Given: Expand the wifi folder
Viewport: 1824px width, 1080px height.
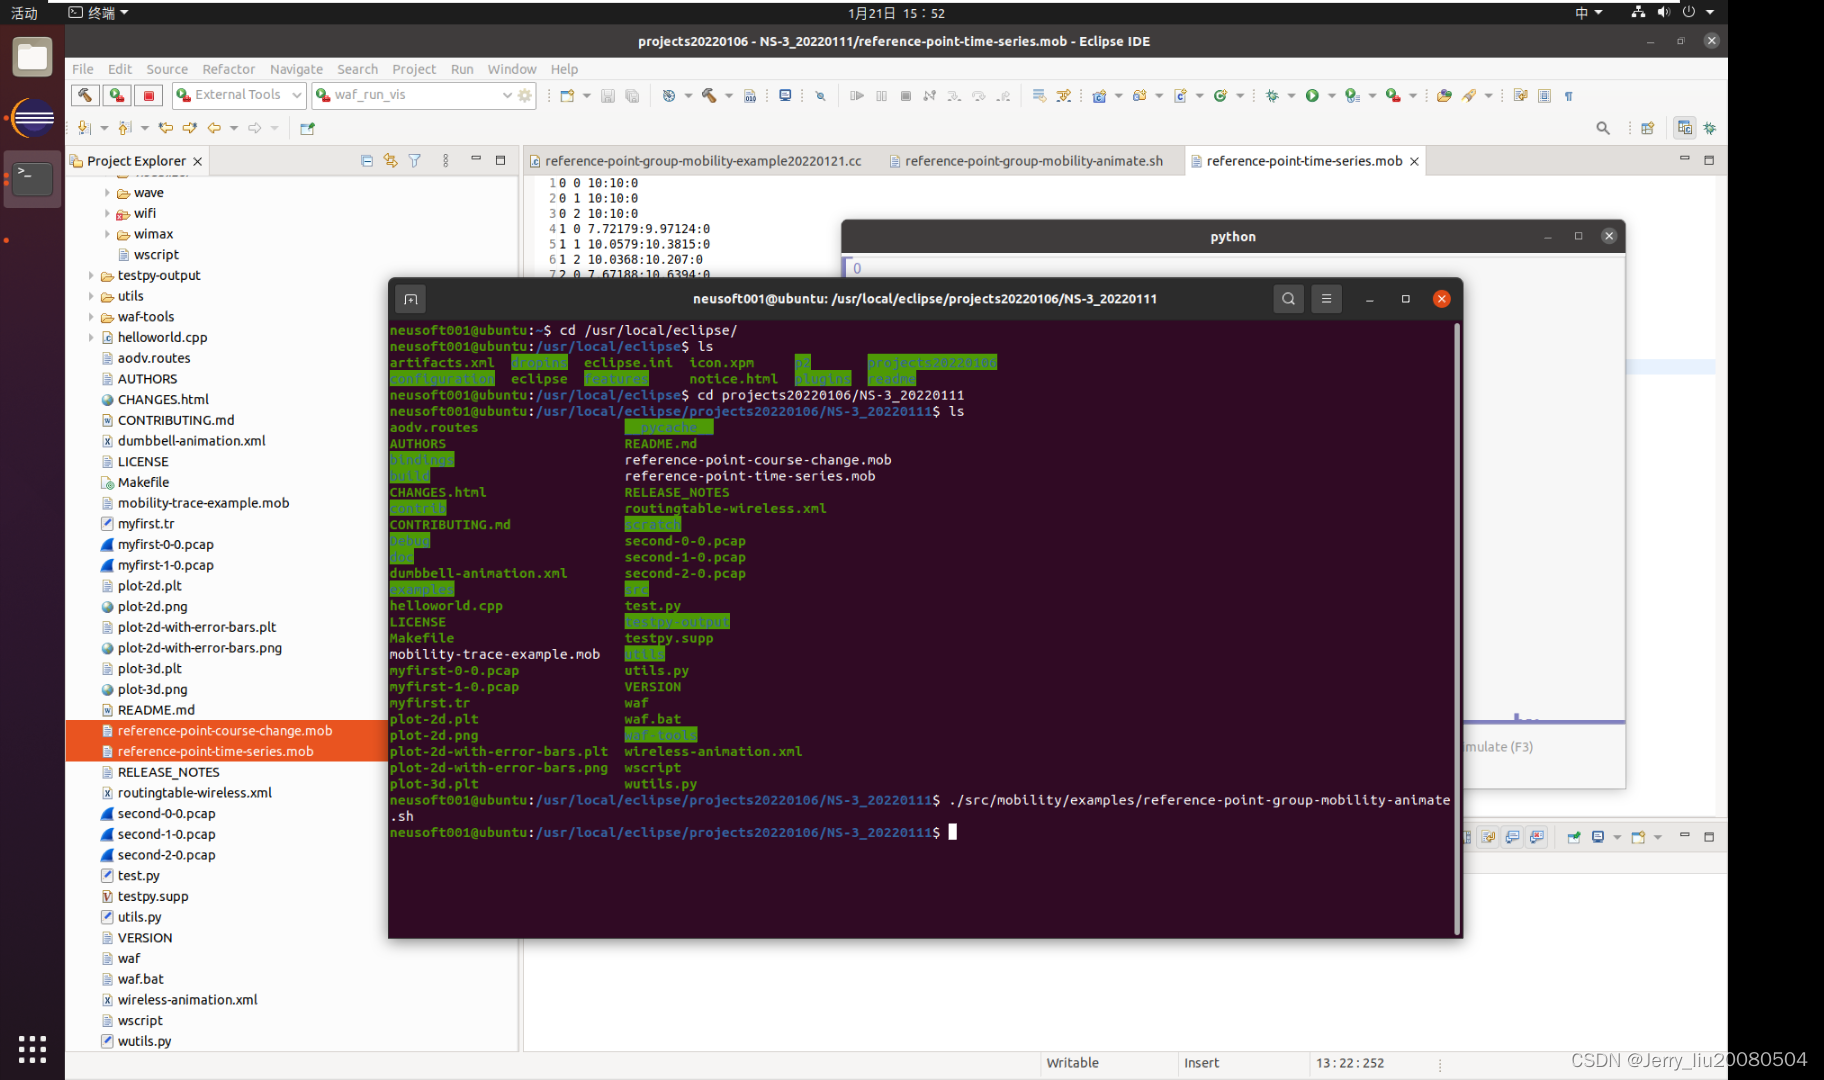Looking at the screenshot, I should pyautogui.click(x=107, y=213).
